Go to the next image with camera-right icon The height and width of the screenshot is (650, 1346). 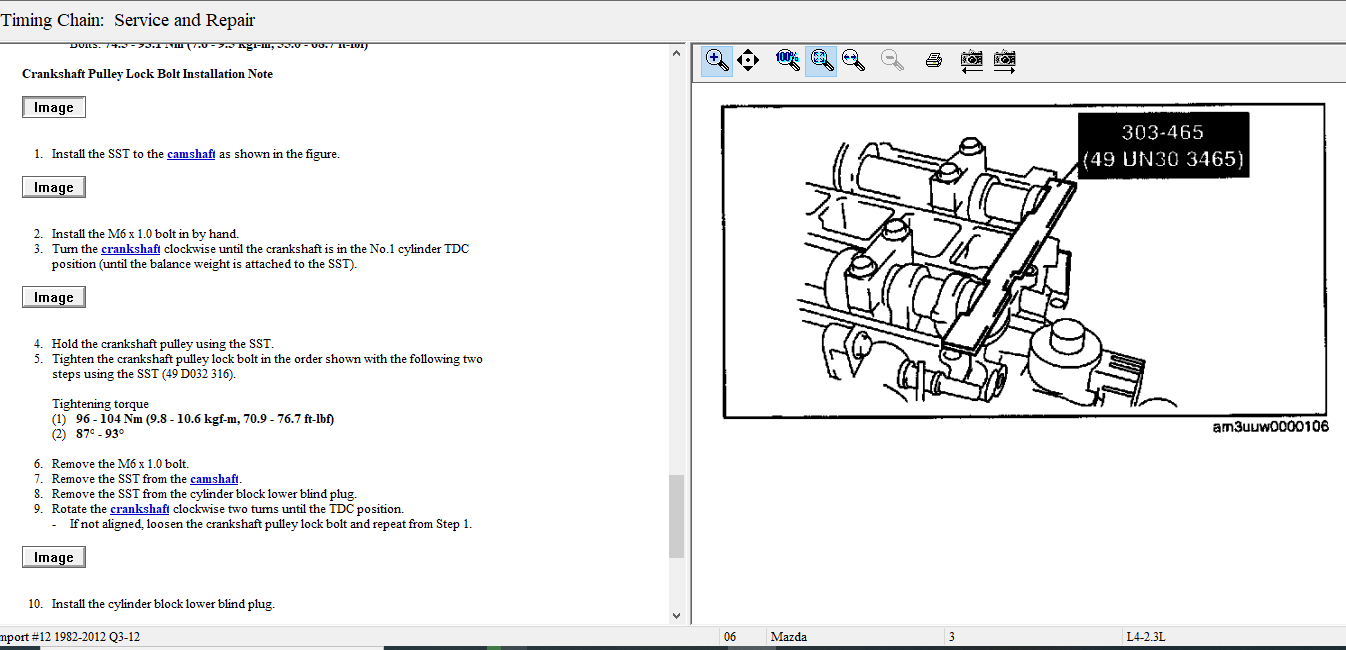1005,60
